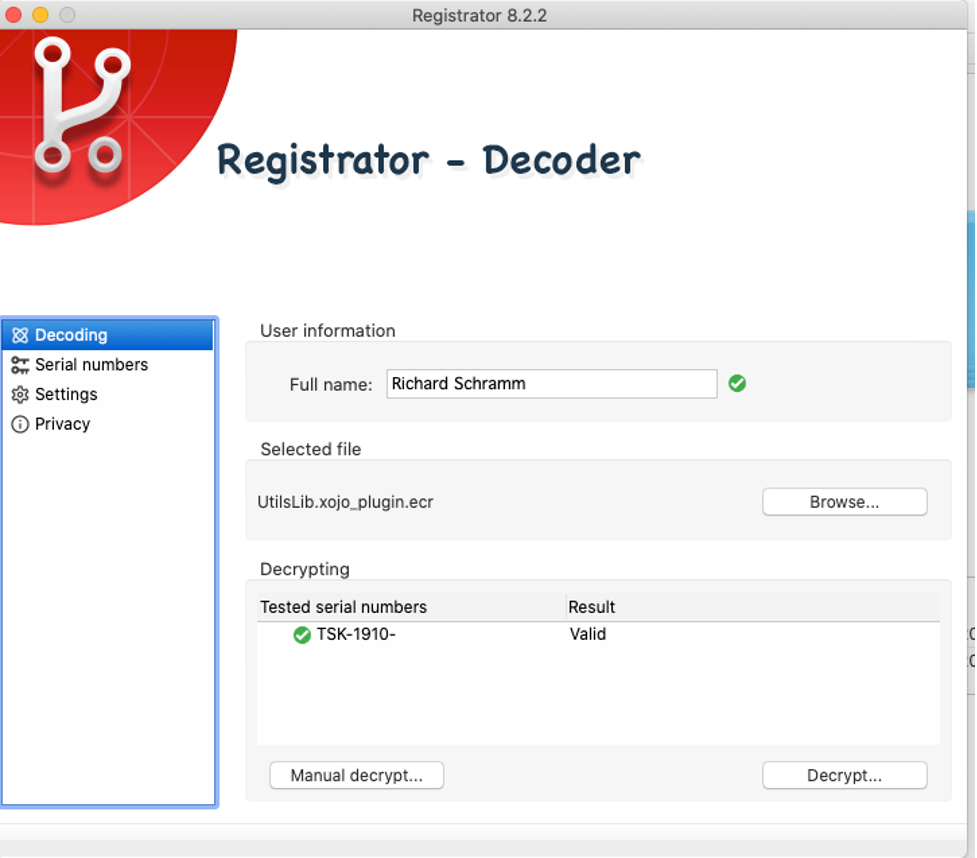The width and height of the screenshot is (977, 858).
Task: Click the Tested serial numbers column header
Action: [345, 607]
